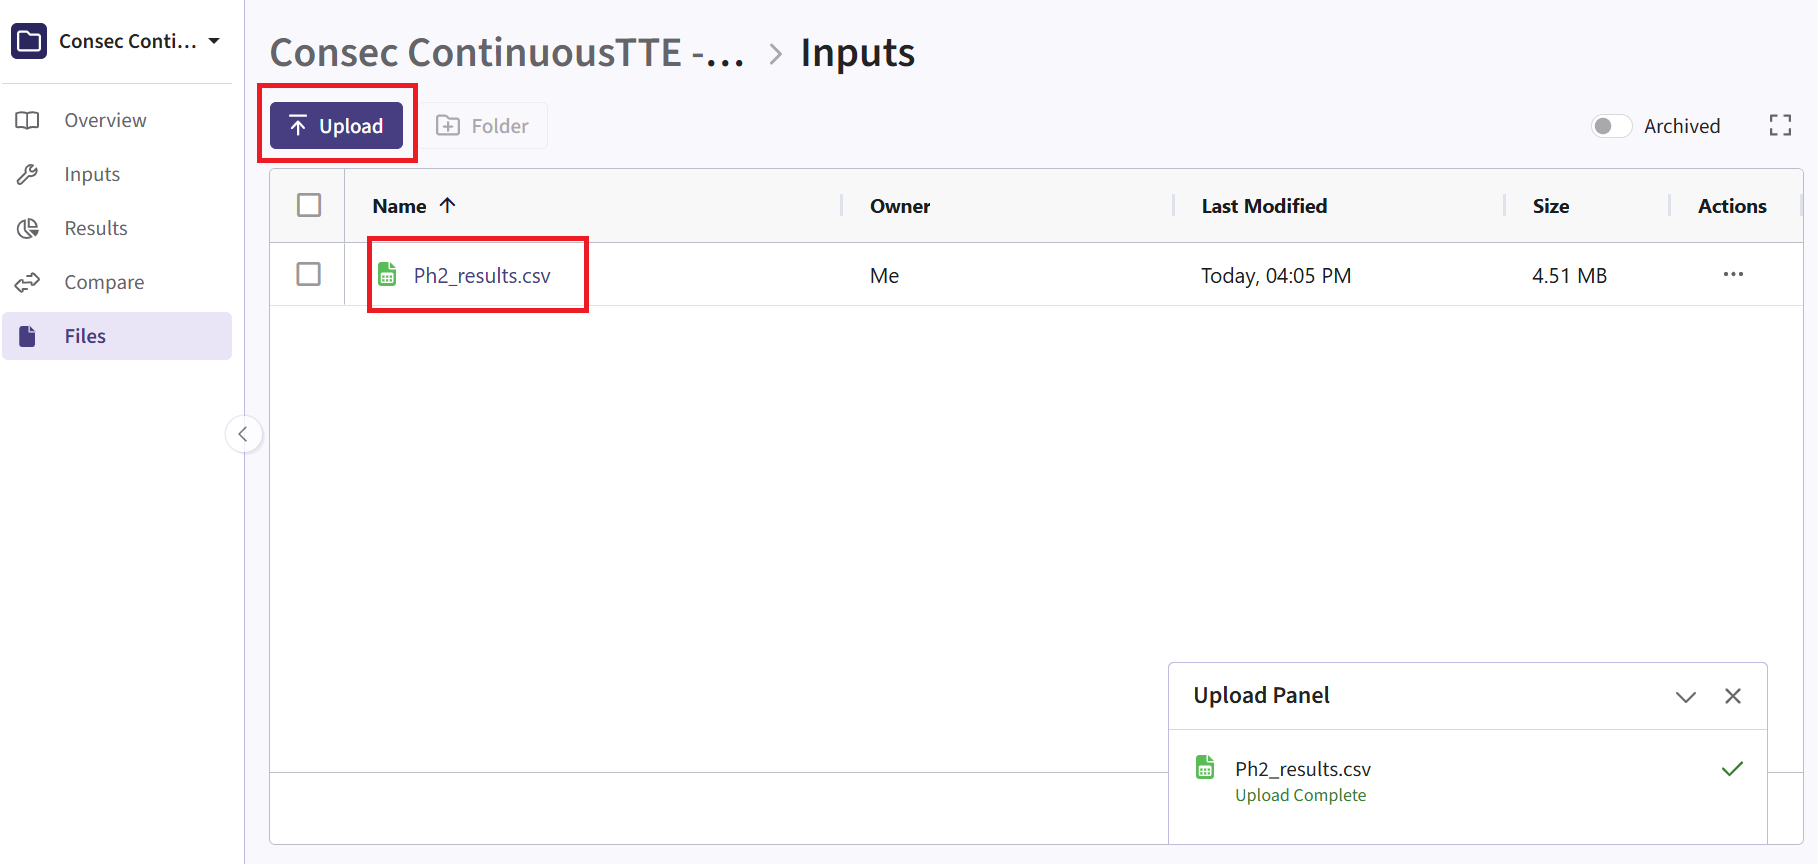1818x864 pixels.
Task: Click the Upload button
Action: point(336,126)
